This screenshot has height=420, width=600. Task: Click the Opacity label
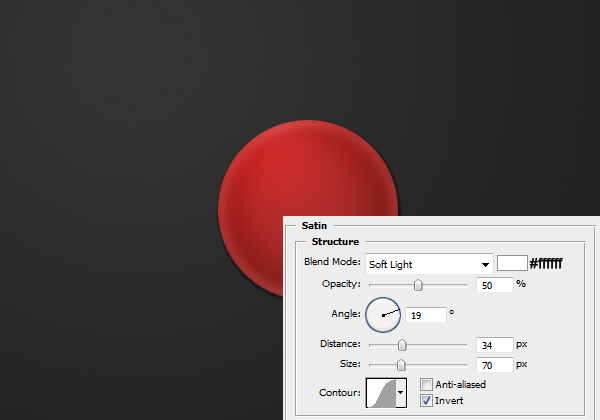coord(341,284)
